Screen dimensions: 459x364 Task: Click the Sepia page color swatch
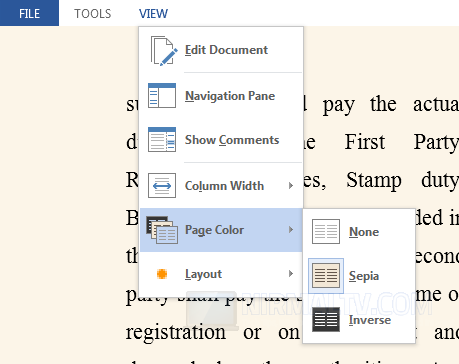click(326, 275)
